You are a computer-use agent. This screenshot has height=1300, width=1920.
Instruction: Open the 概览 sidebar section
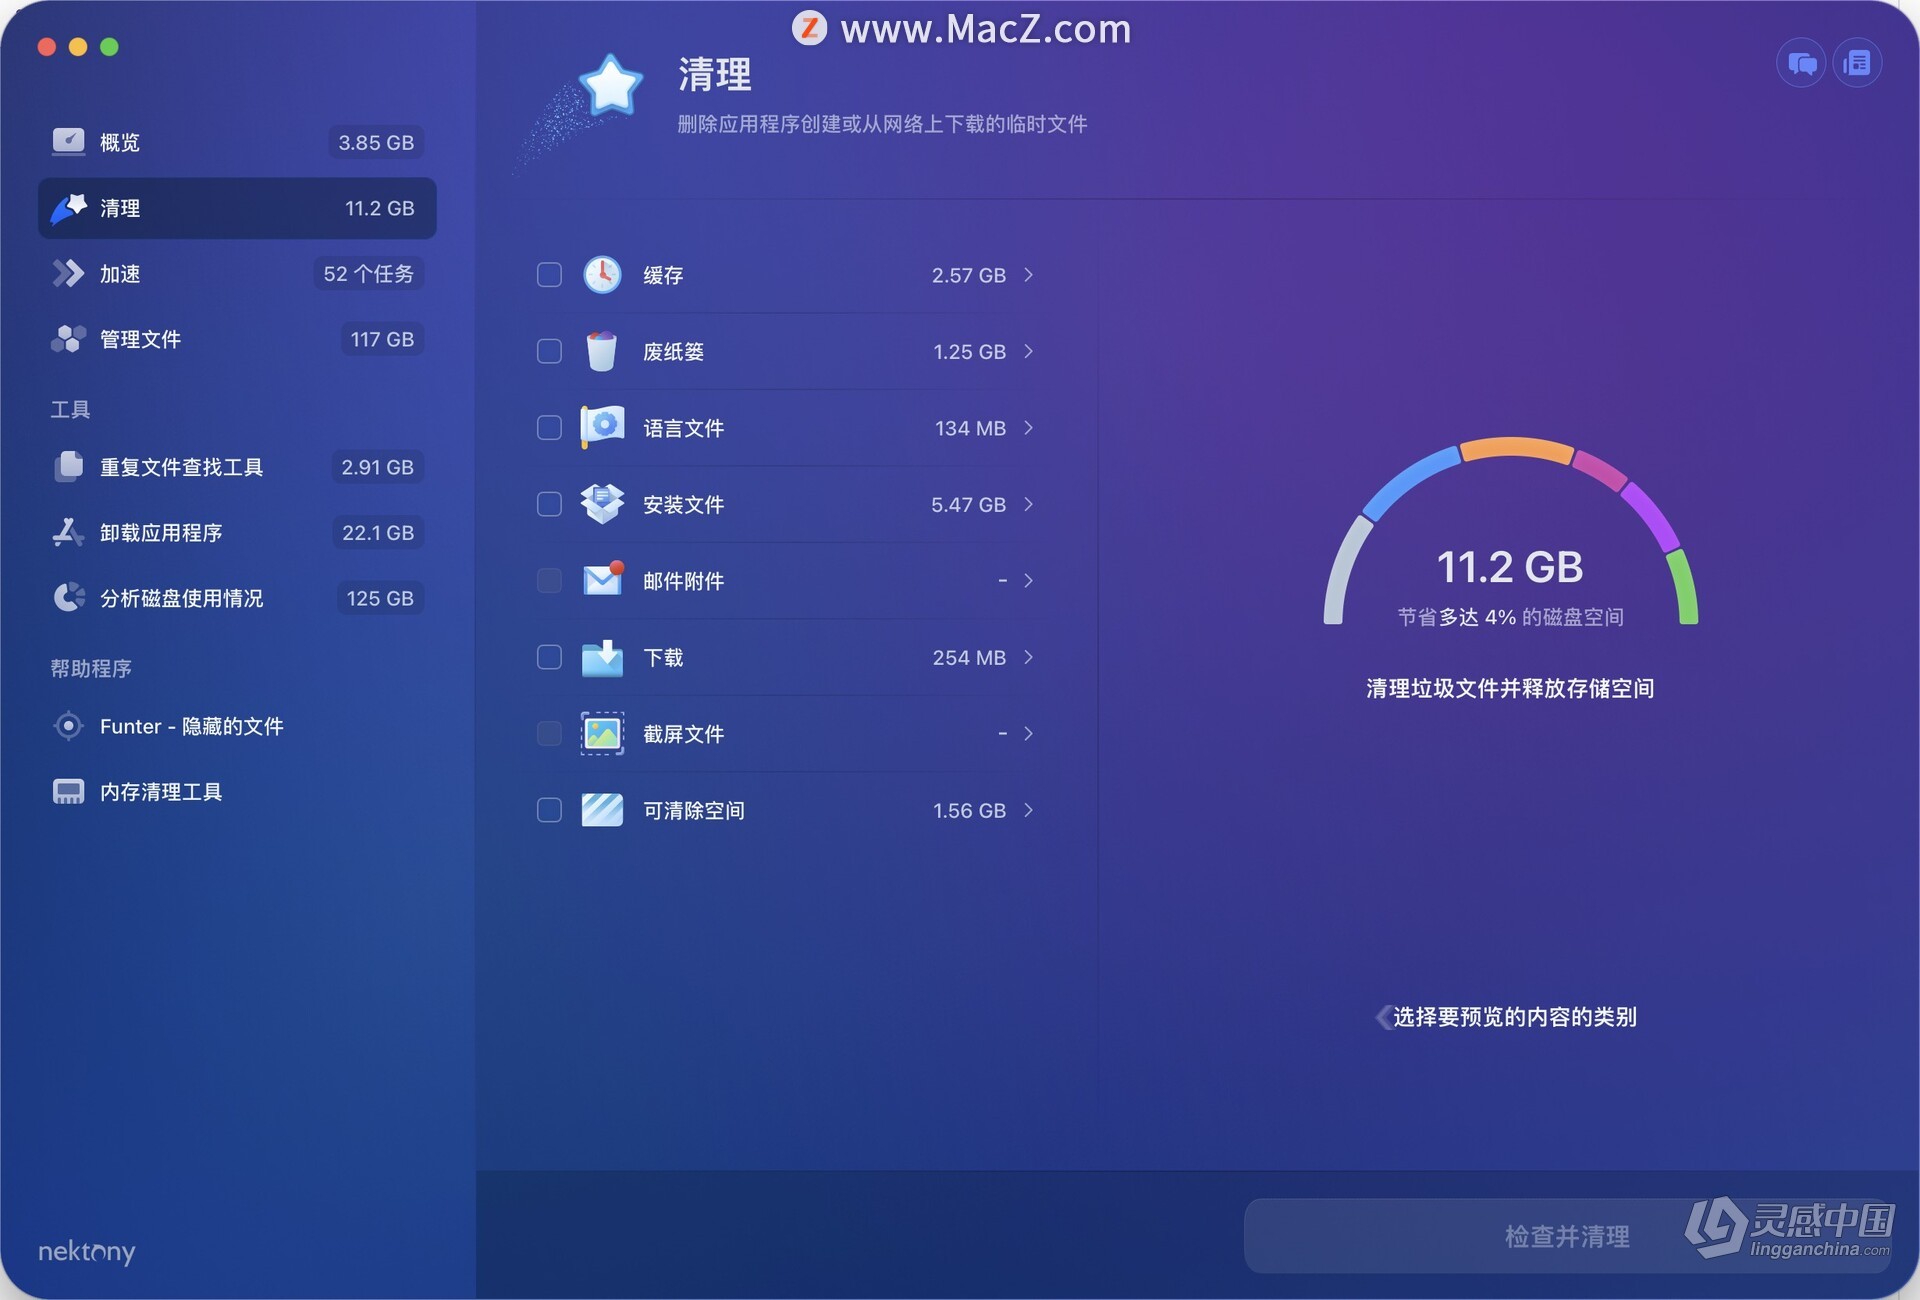pos(237,142)
